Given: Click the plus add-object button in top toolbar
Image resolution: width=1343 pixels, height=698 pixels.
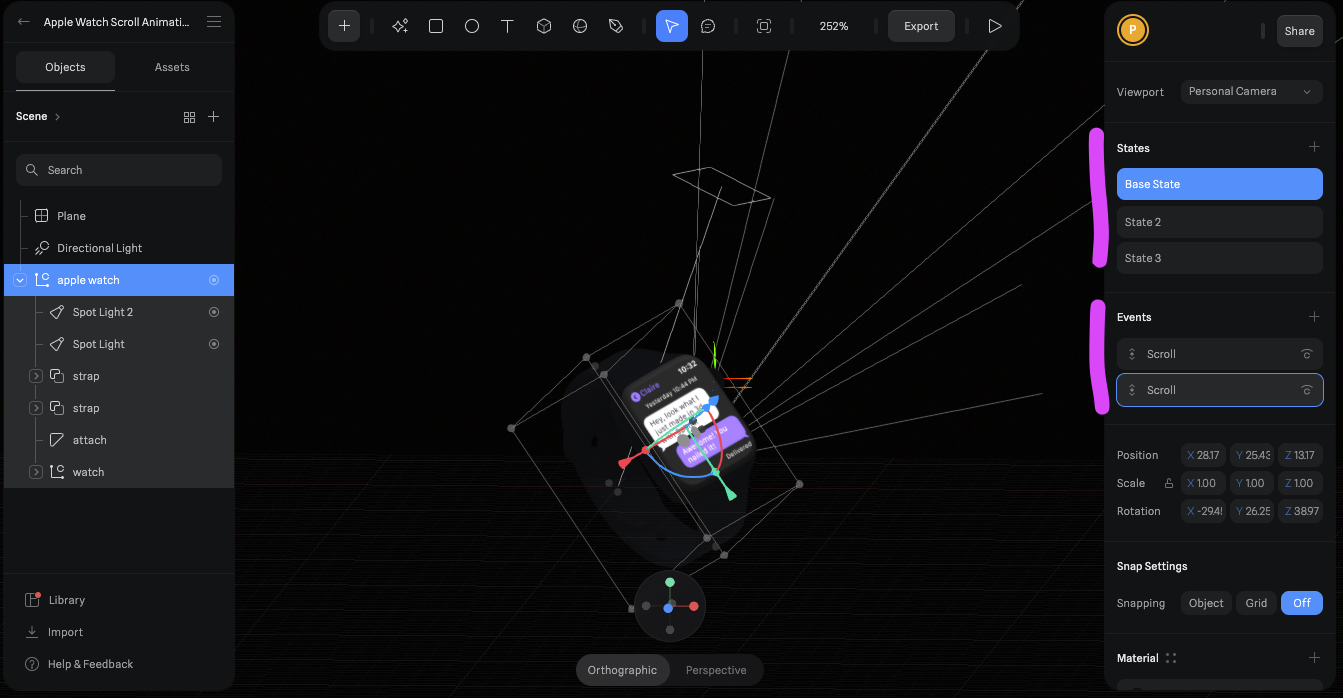Looking at the screenshot, I should [x=344, y=26].
